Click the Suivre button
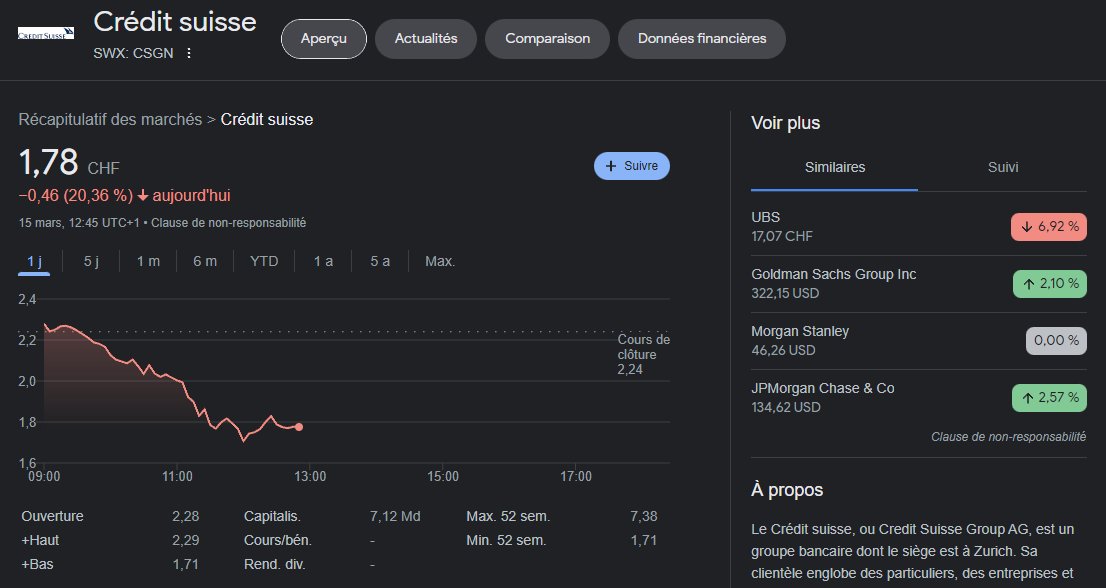 632,166
